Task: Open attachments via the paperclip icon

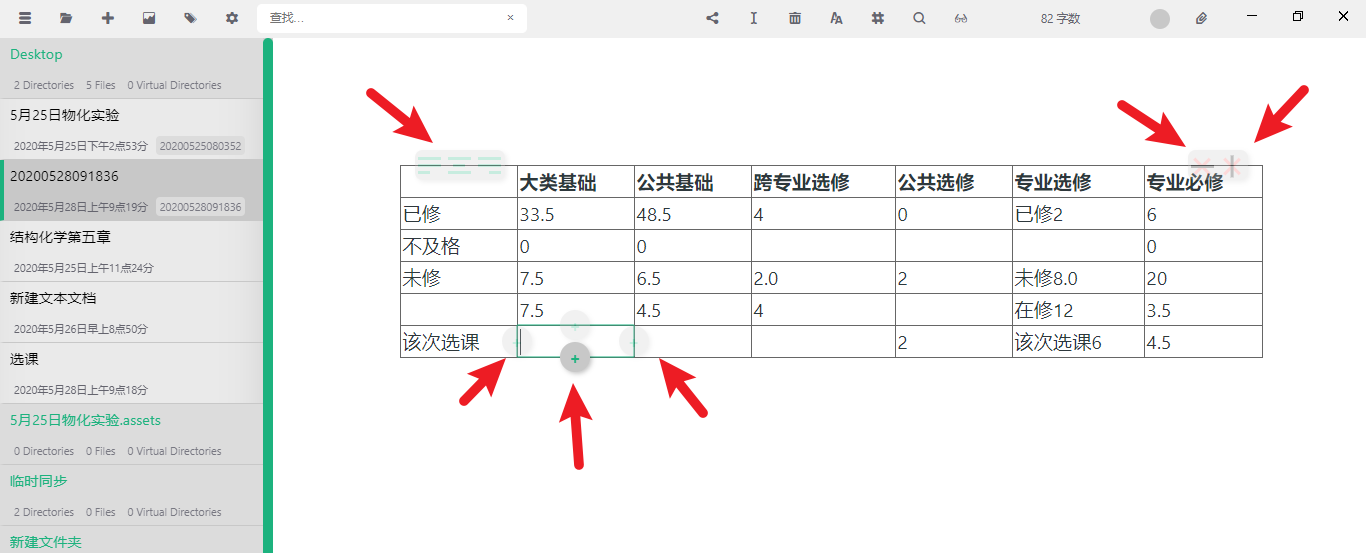Action: (x=1202, y=18)
